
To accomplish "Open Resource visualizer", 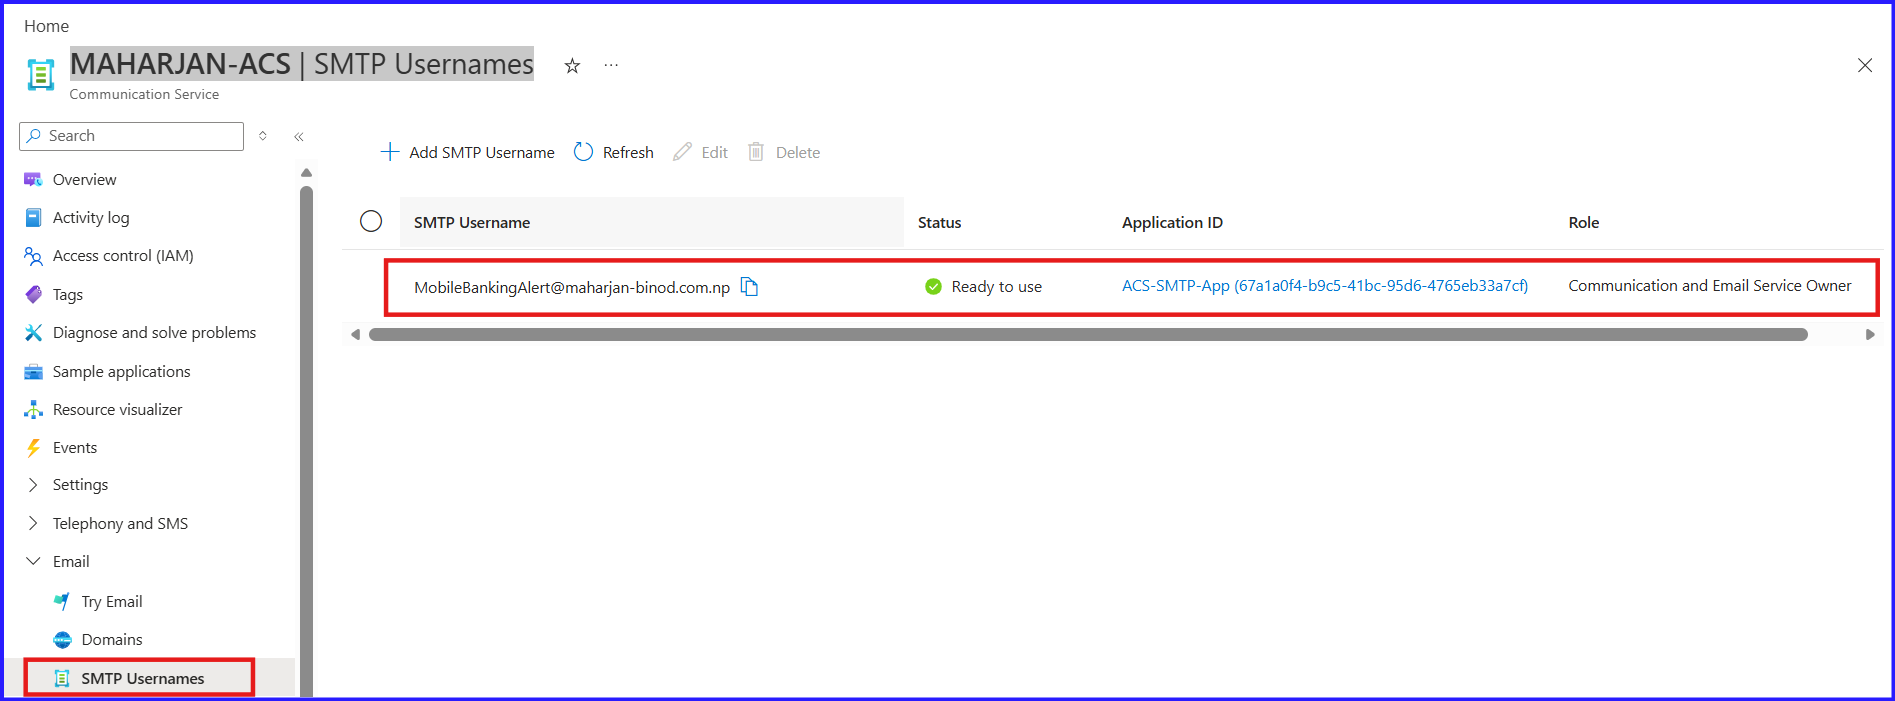I will 117,410.
